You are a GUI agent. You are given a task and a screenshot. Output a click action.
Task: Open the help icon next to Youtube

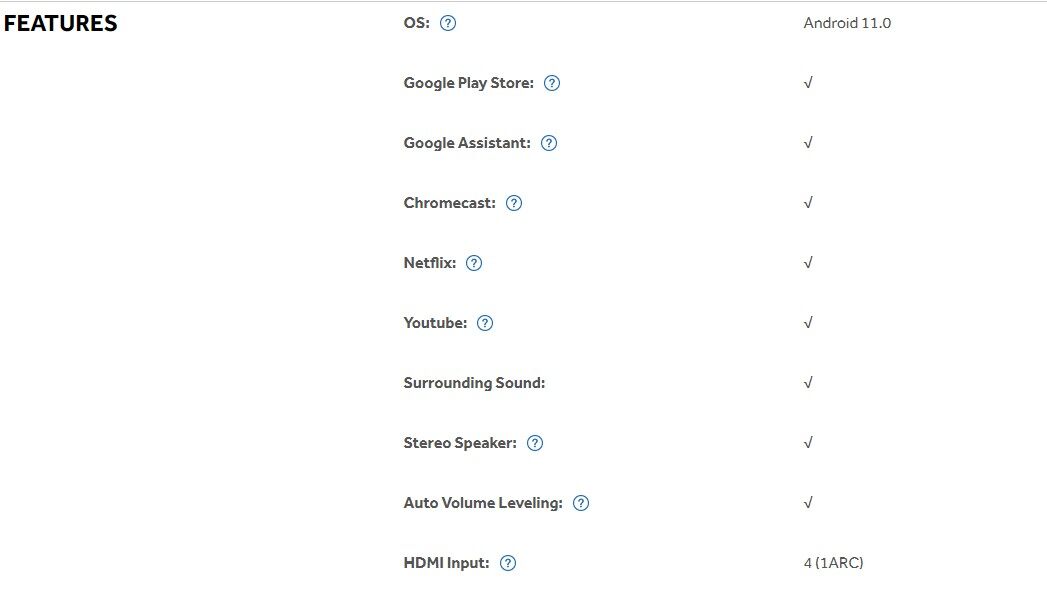(485, 323)
